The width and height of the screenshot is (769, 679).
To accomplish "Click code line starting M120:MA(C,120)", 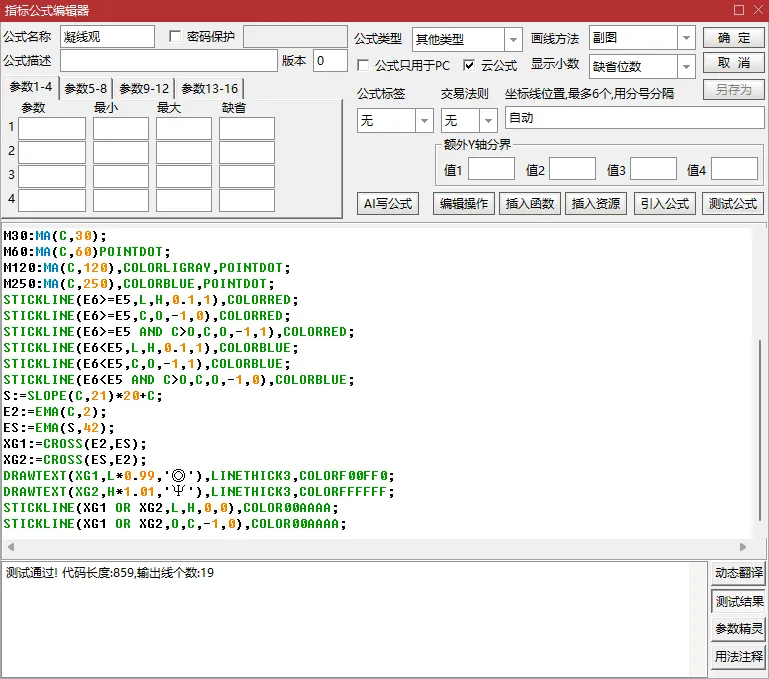I will tap(147, 268).
